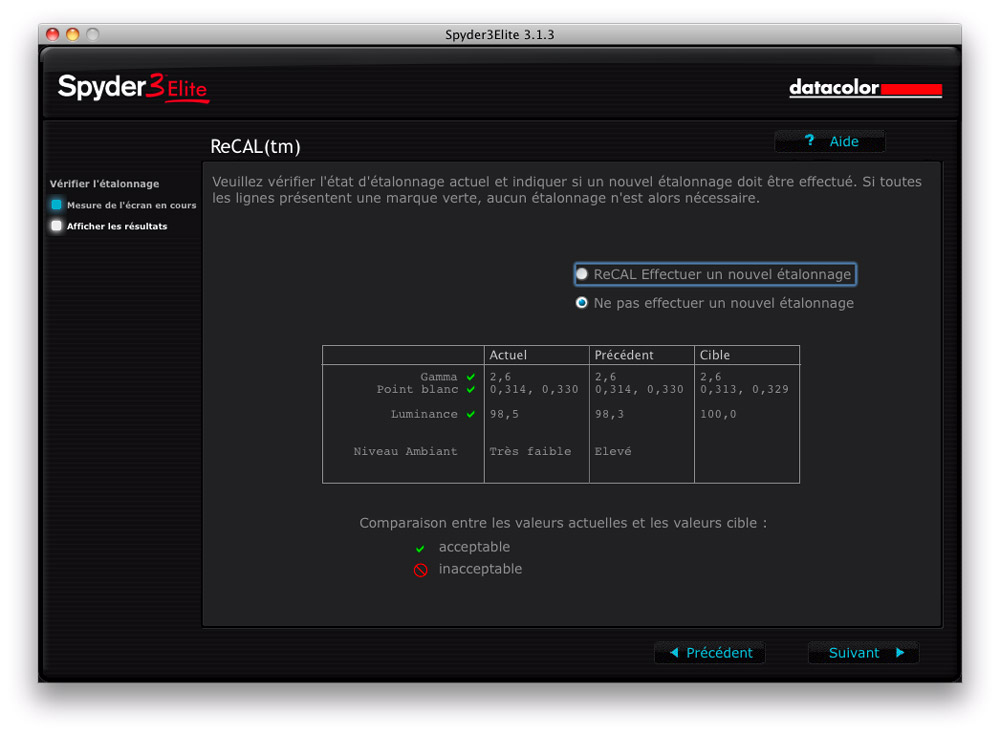
Task: Go back with the Précédent button
Action: click(x=710, y=653)
